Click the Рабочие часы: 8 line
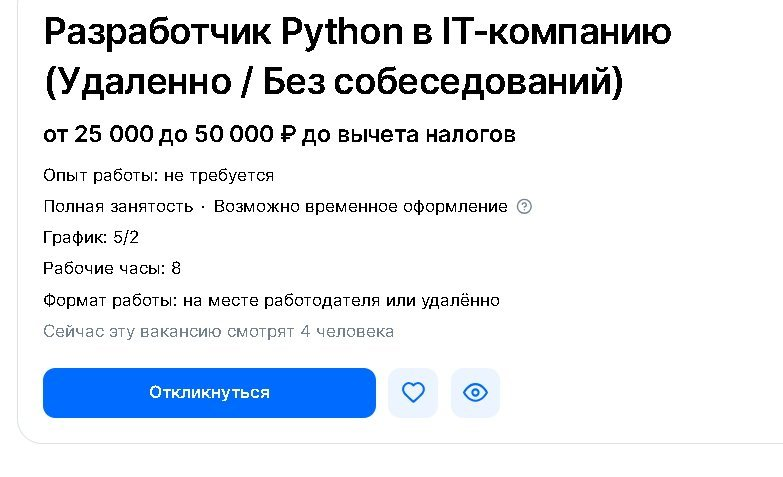Screen dimensions: 783x477 click(112, 269)
